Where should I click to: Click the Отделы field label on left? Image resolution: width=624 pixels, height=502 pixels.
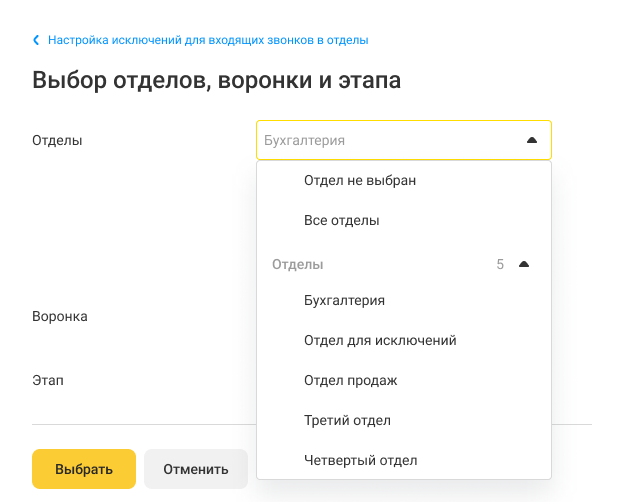[57, 140]
